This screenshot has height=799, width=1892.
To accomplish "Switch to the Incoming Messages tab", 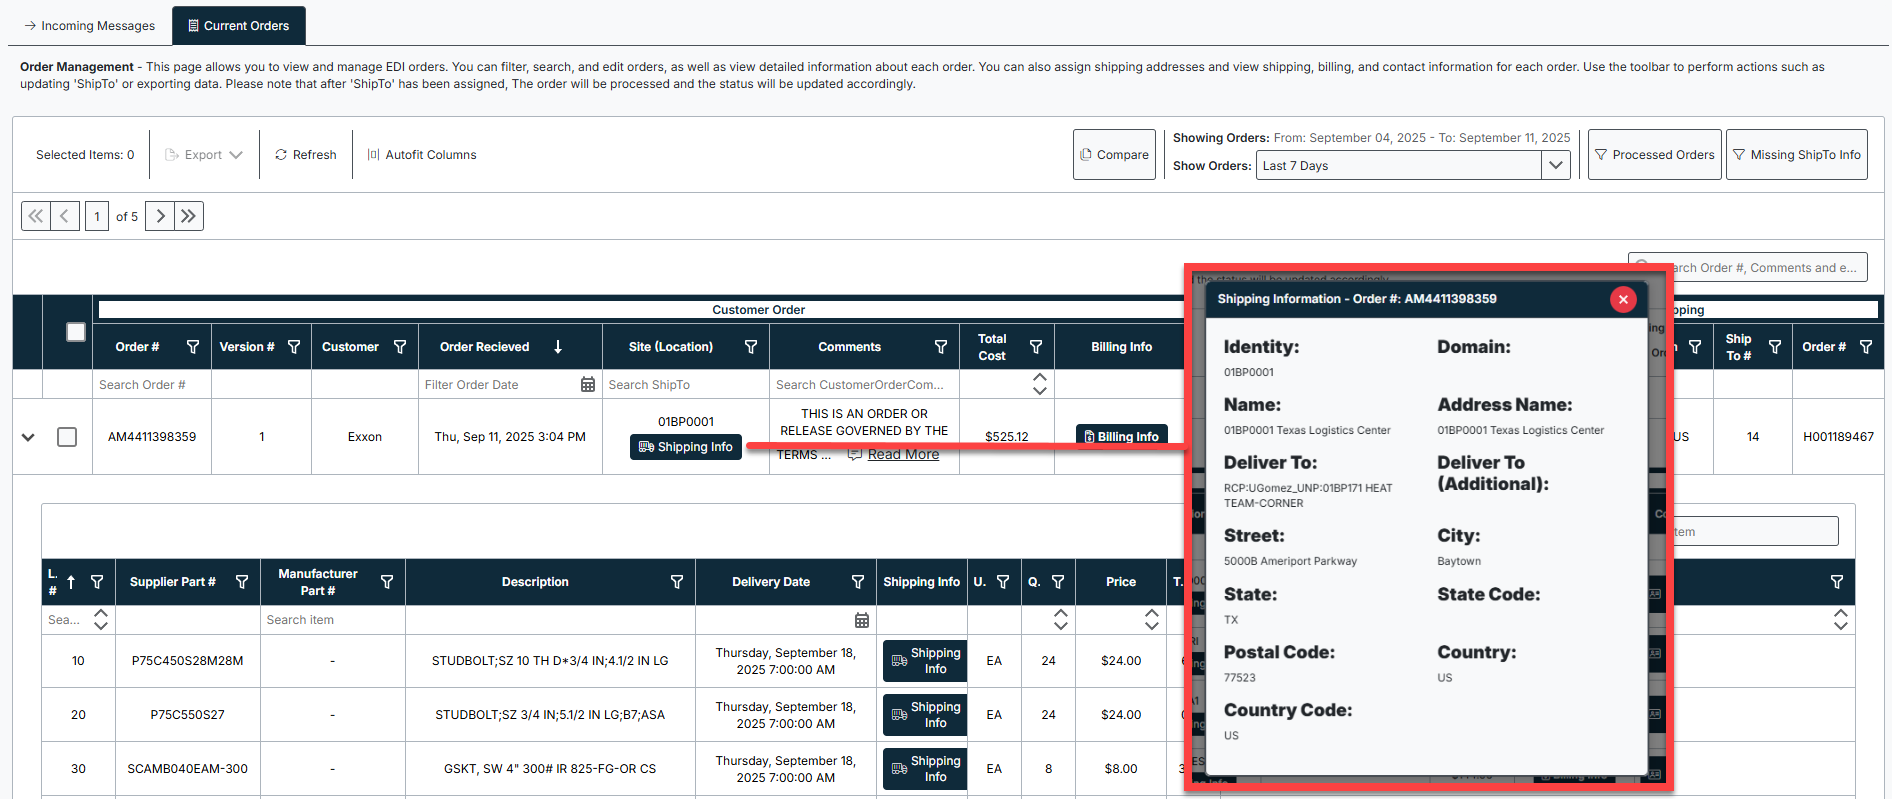I will click(89, 26).
